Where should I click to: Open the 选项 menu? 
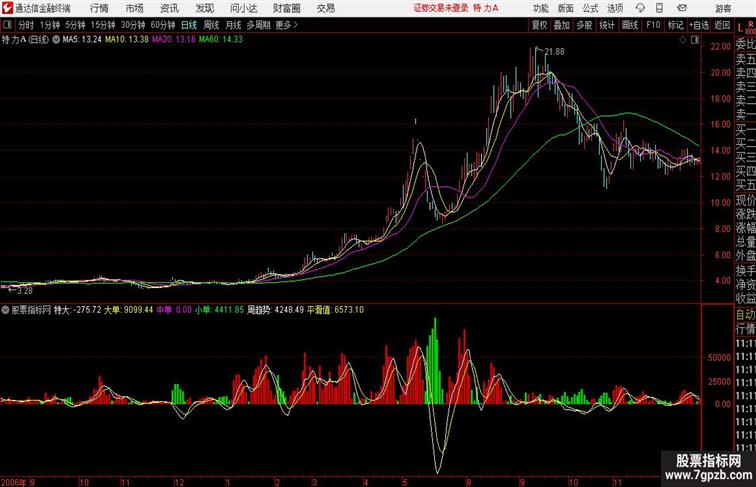[x=615, y=8]
